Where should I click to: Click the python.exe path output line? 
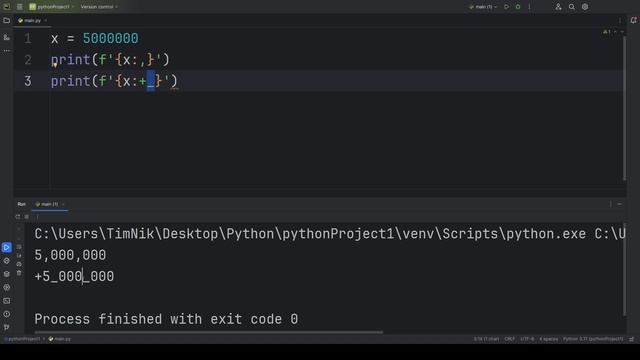[x=330, y=234]
